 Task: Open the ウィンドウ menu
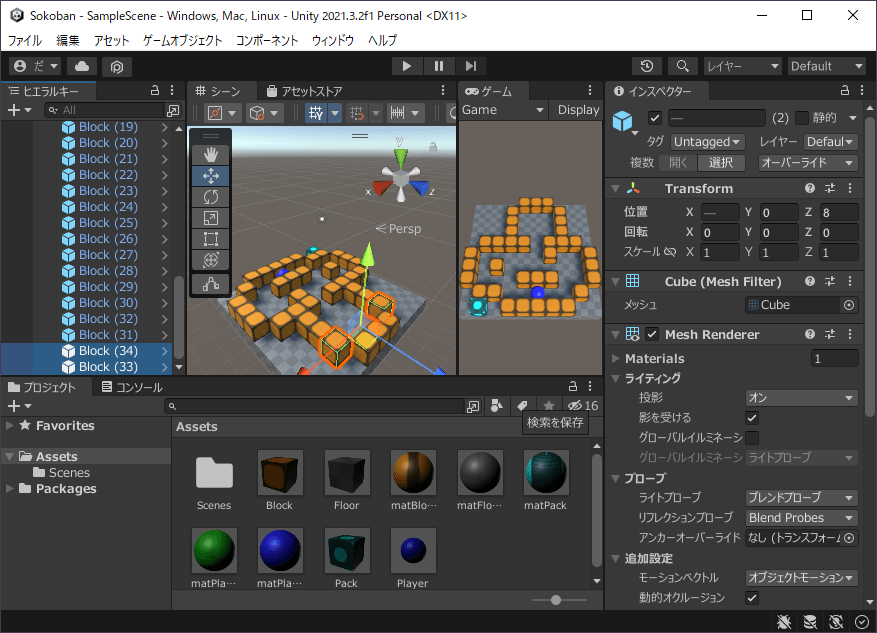333,40
